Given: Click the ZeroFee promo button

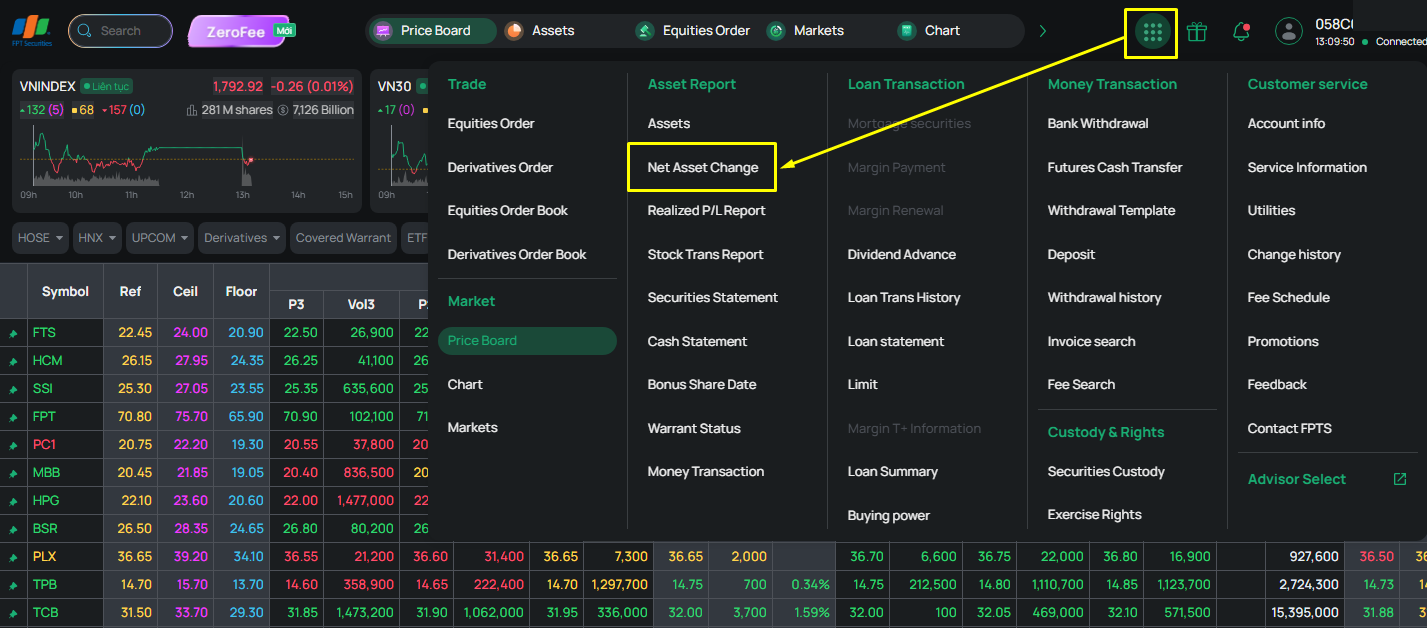Looking at the screenshot, I should 240,31.
